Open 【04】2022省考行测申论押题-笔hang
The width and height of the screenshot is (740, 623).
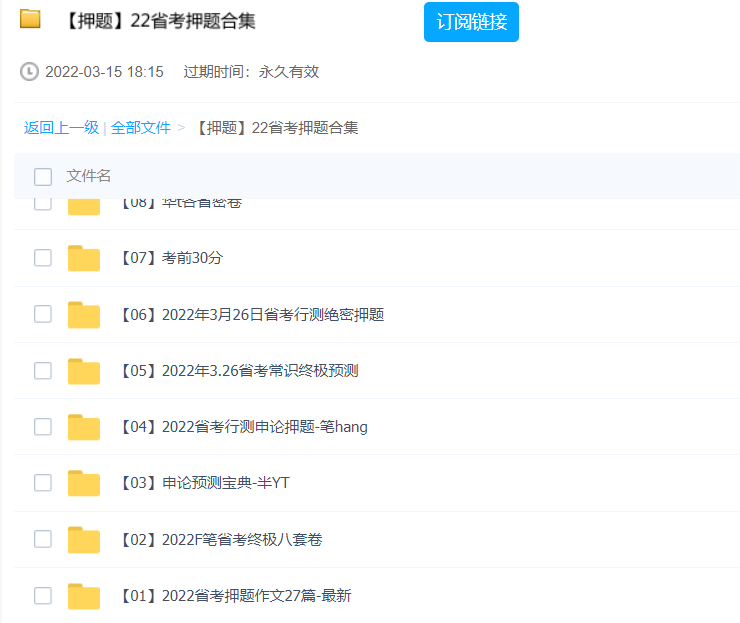click(244, 427)
